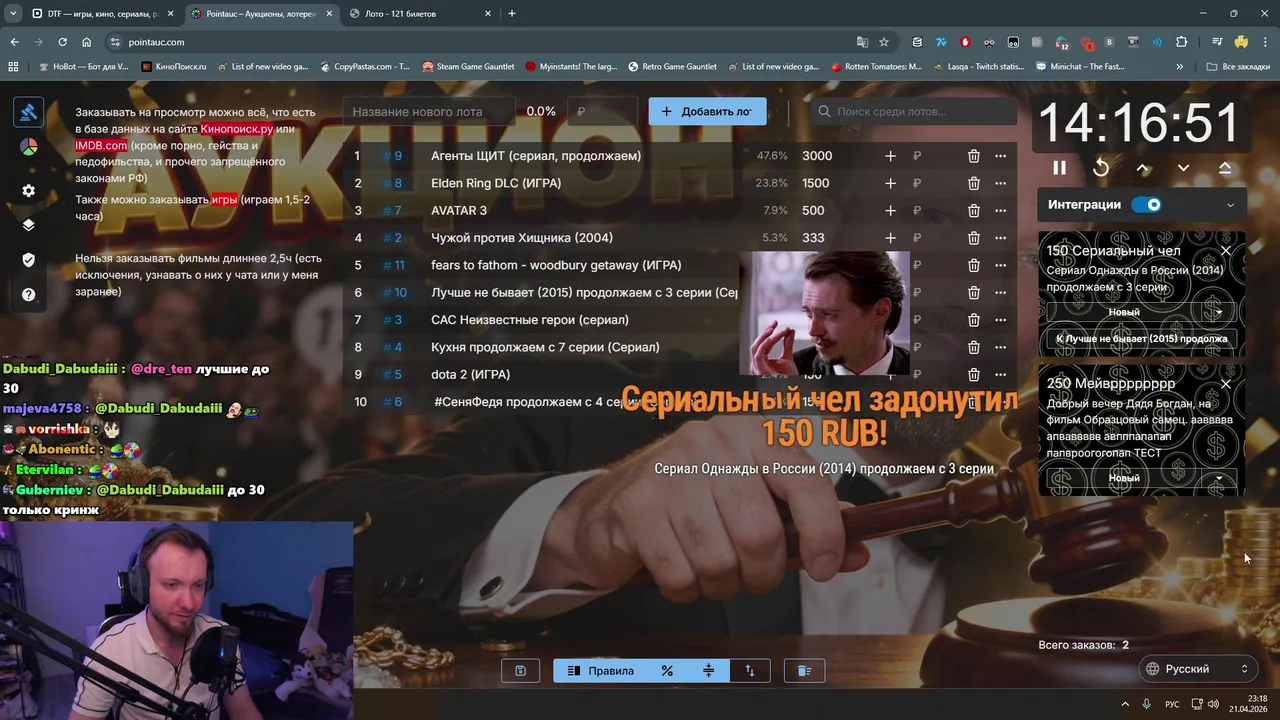Open the wheel pie-chart sidebar icon
This screenshot has width=1280, height=720.
[28, 147]
